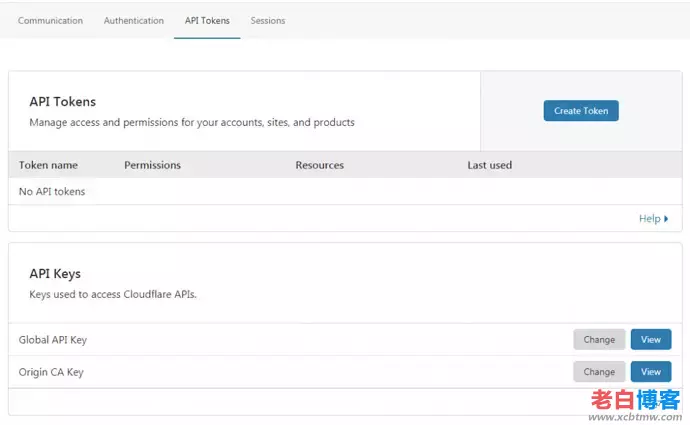Go to the Sessions tab
Image resolution: width=690 pixels, height=425 pixels.
tap(268, 21)
